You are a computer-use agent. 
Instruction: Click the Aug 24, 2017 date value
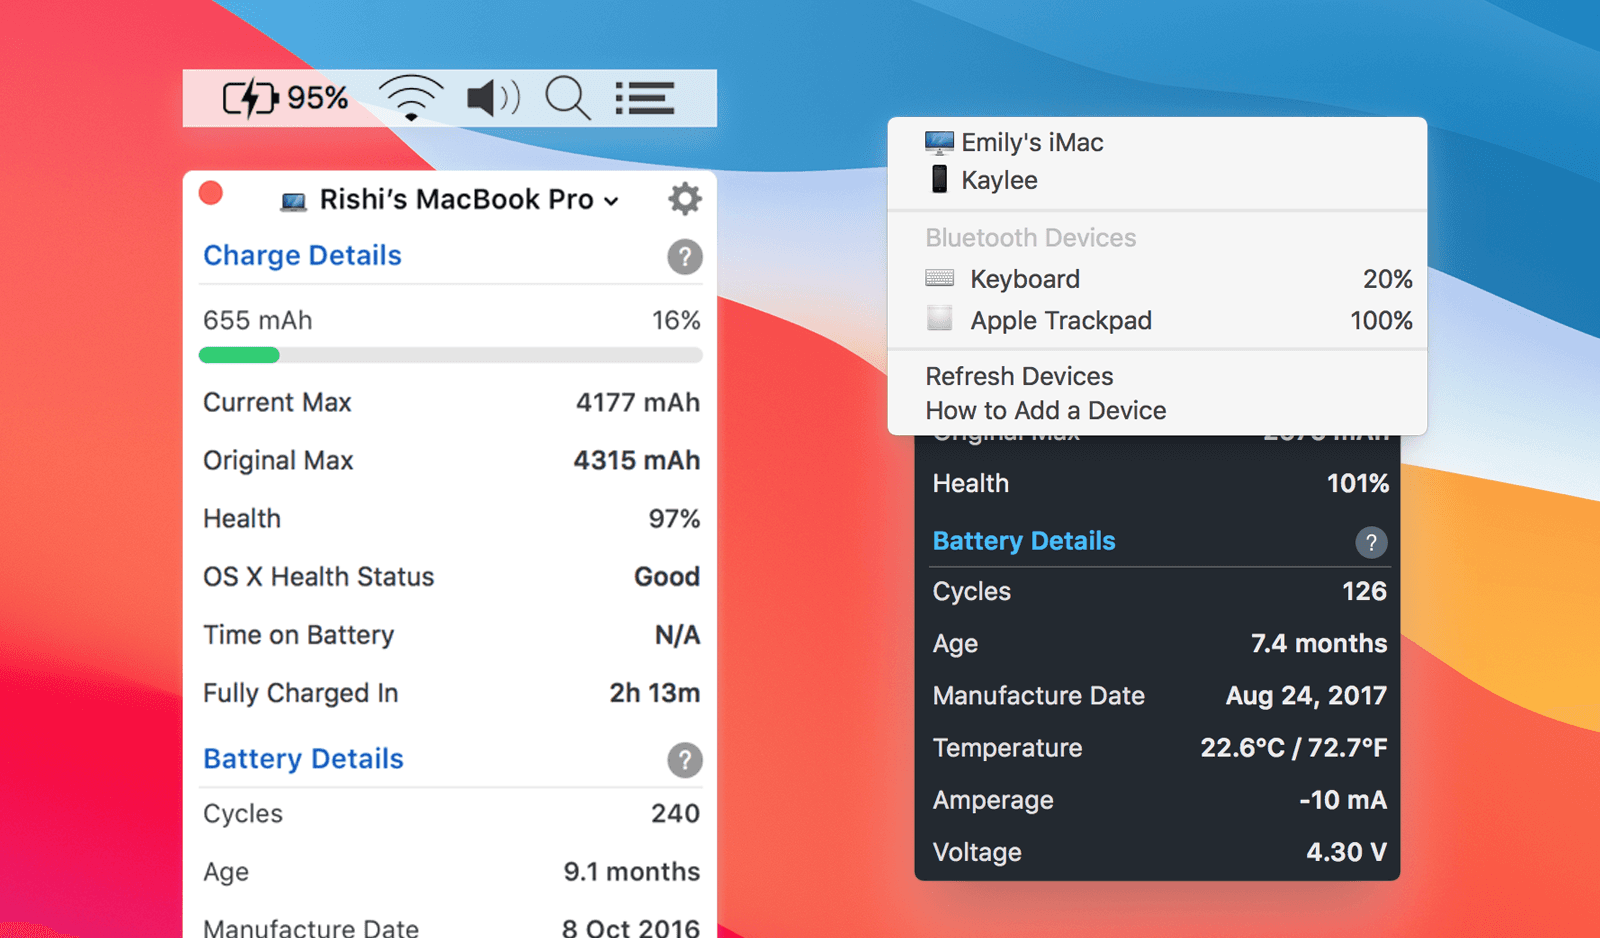1306,695
